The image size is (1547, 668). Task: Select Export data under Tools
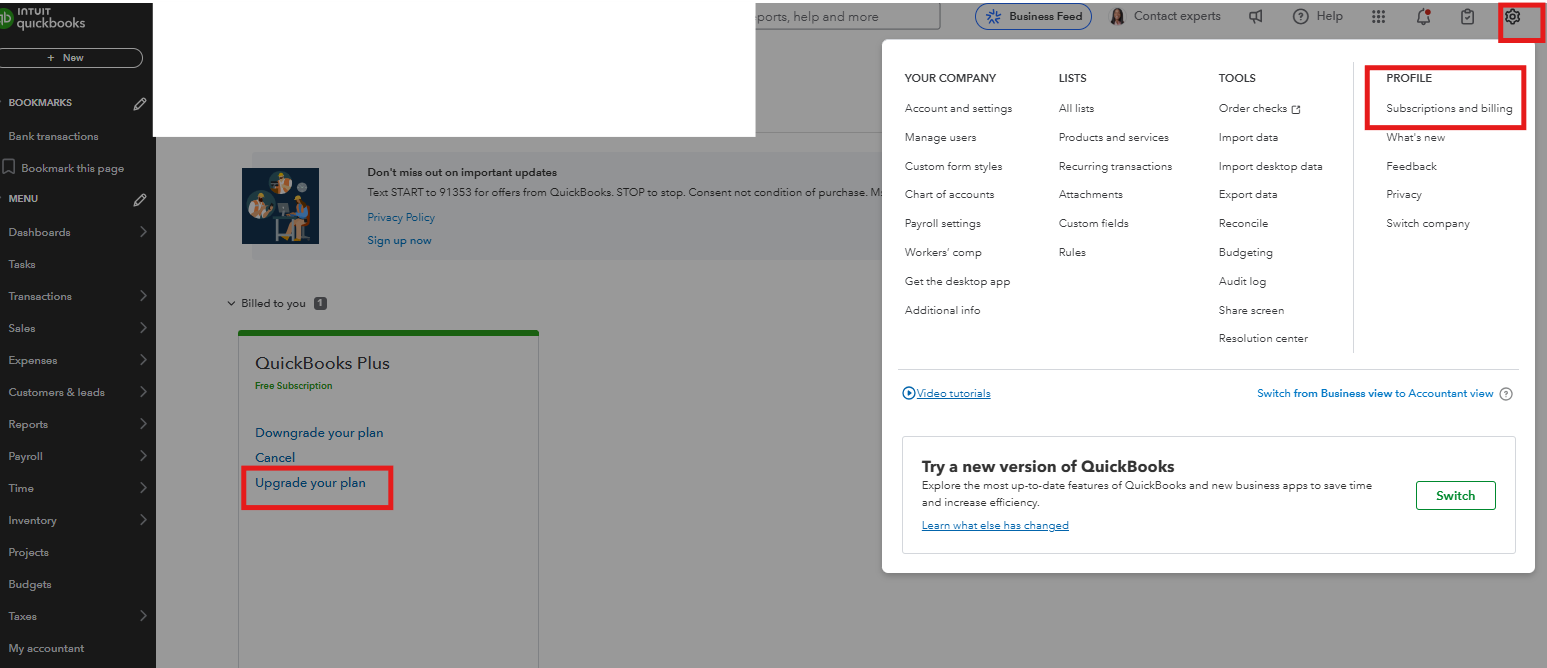1248,195
